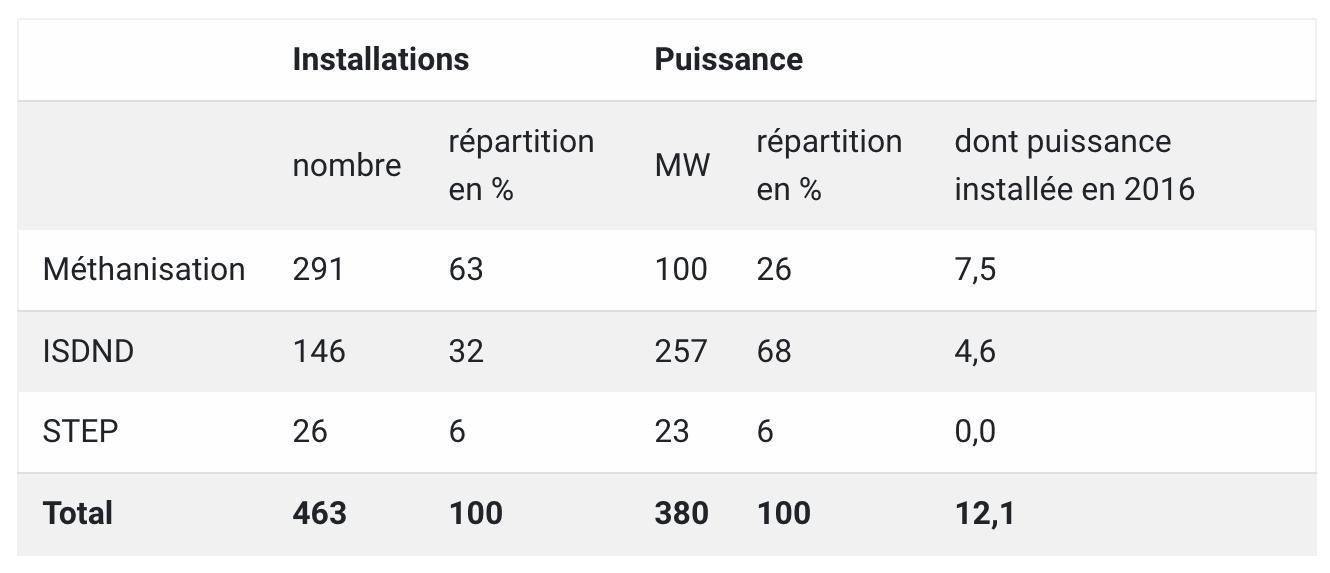Viewport: 1330px width, 573px height.
Task: Select the 4,6 cell for ISDND
Action: 975,351
